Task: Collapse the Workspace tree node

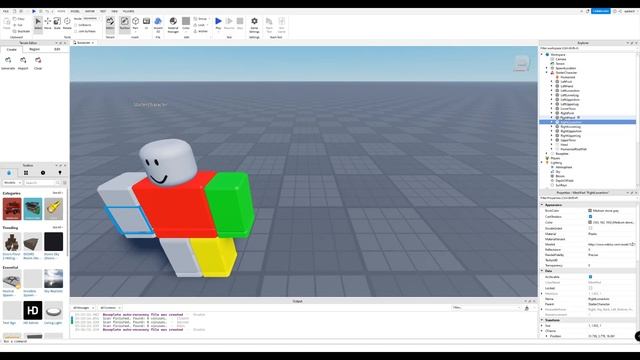Action: [542, 54]
